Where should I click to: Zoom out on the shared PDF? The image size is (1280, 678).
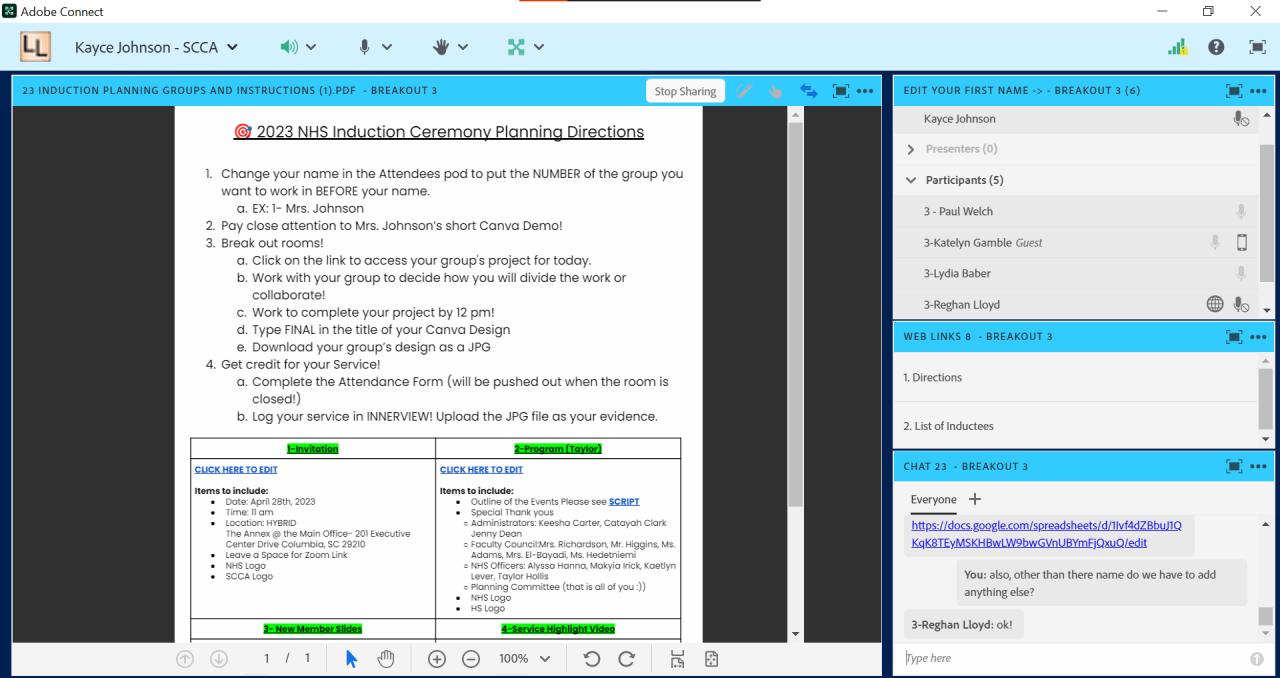471,659
